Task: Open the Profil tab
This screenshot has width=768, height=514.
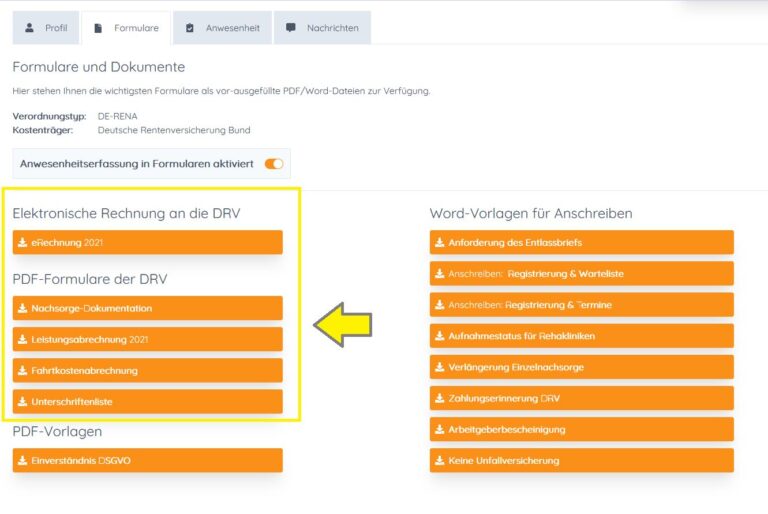Action: (x=46, y=28)
